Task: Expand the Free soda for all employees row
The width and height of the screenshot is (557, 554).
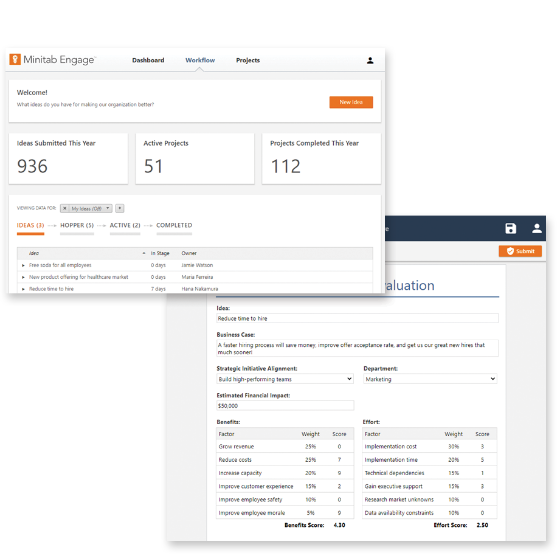Action: point(23,265)
